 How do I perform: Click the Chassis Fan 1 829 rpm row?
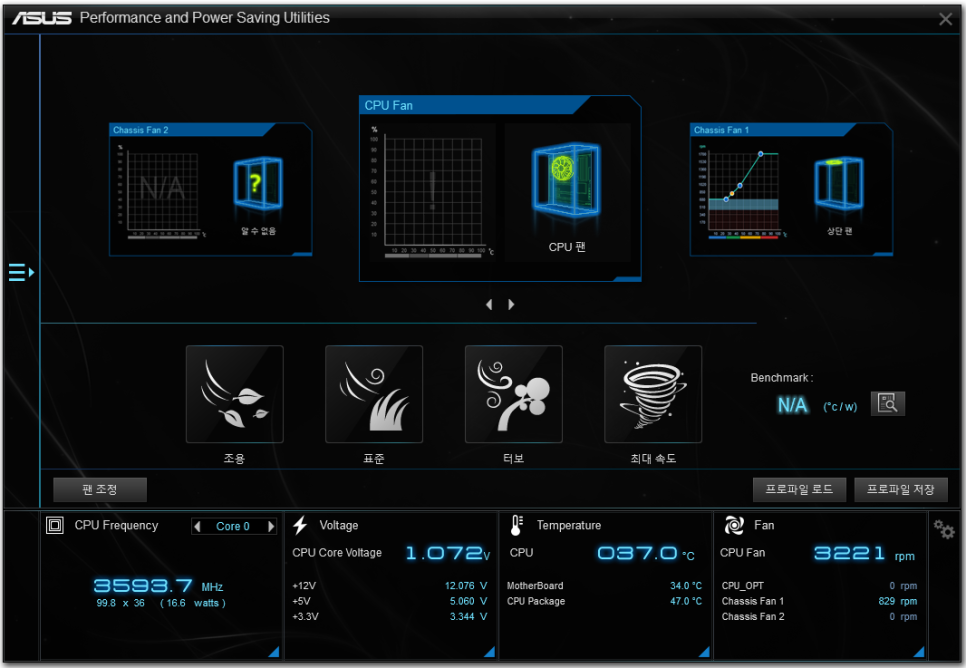(819, 601)
